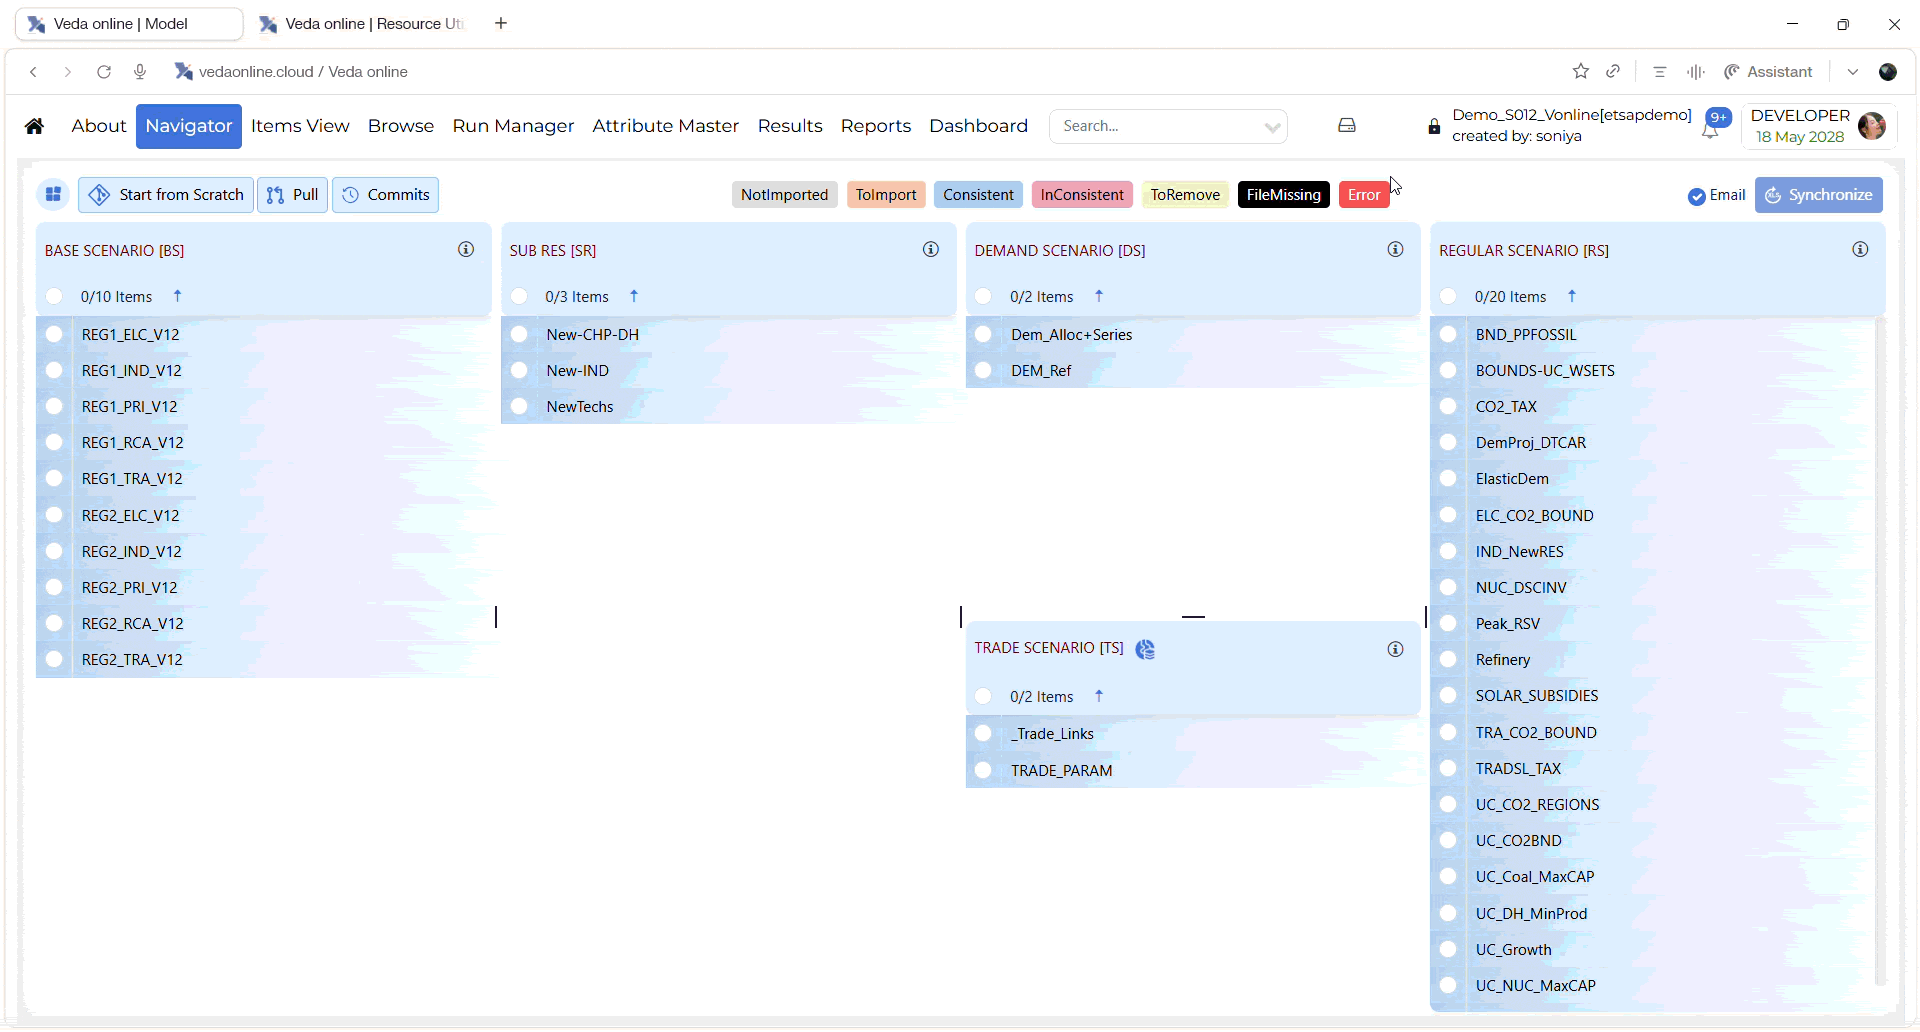Sort Base Scenario items arrow
Viewport: 1920px width, 1032px height.
click(178, 296)
